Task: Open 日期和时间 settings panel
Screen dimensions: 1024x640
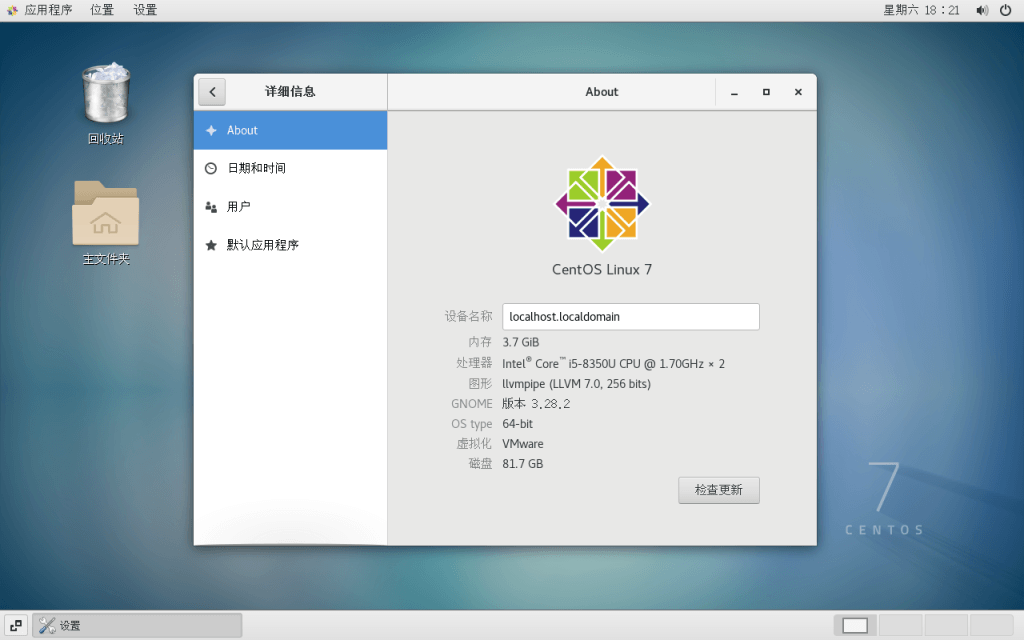Action: coord(291,168)
